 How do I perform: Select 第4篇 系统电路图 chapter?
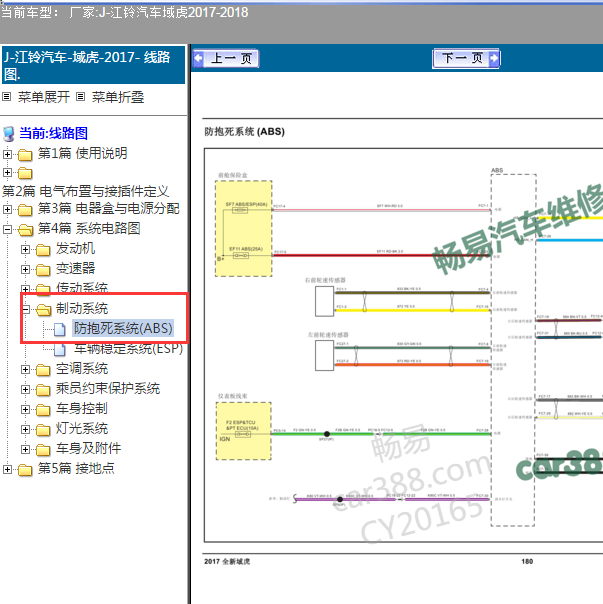pos(89,228)
